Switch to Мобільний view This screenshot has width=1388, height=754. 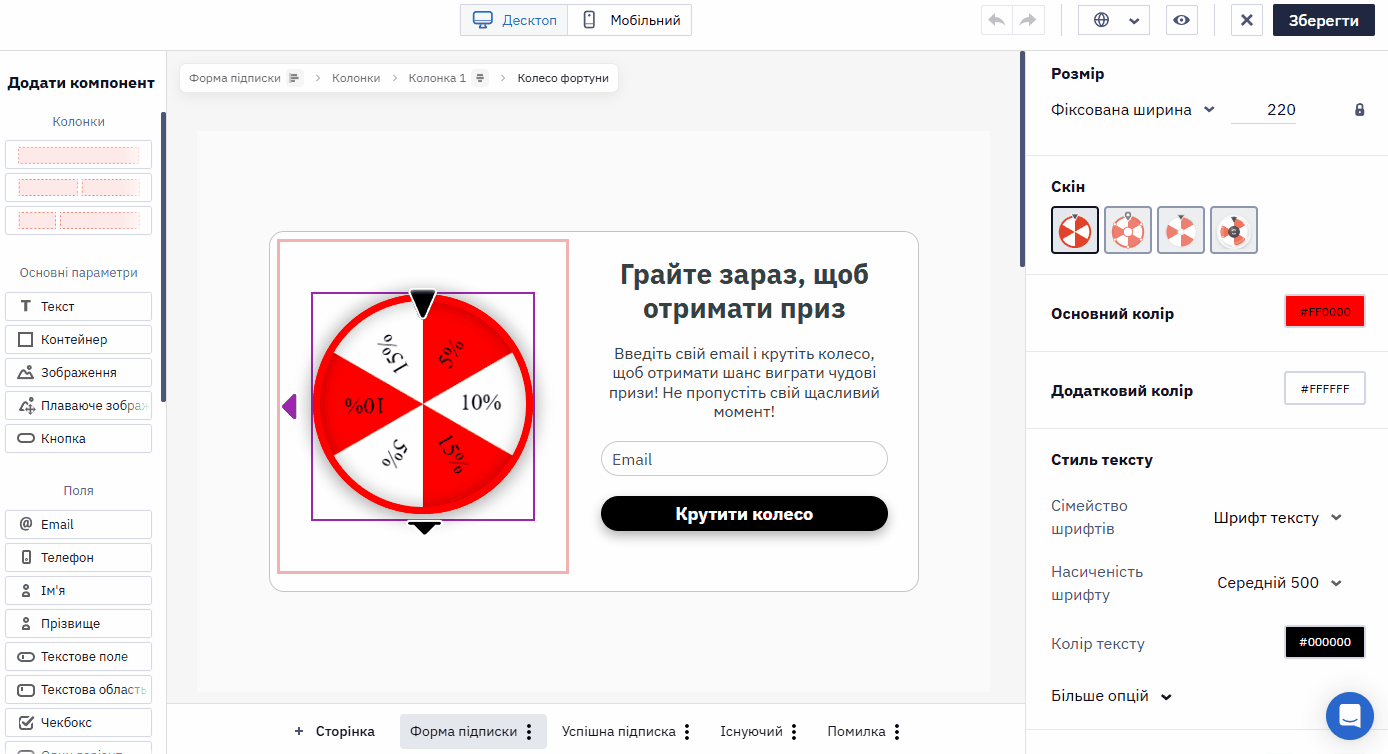point(630,20)
